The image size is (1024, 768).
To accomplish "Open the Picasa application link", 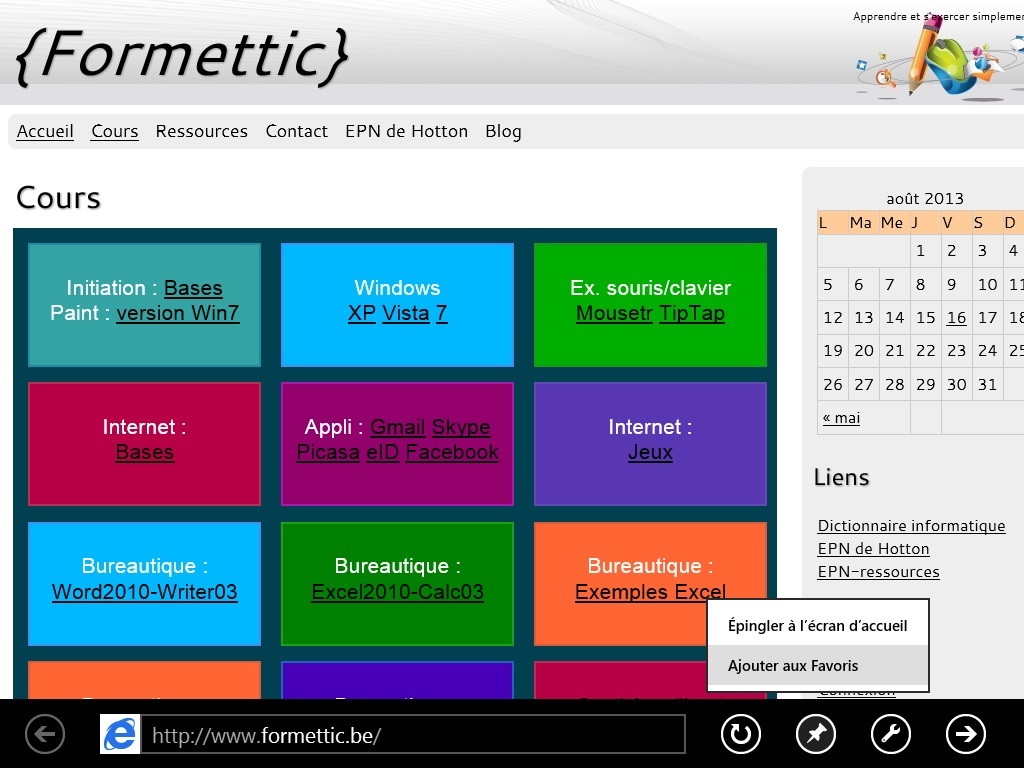I will 328,453.
